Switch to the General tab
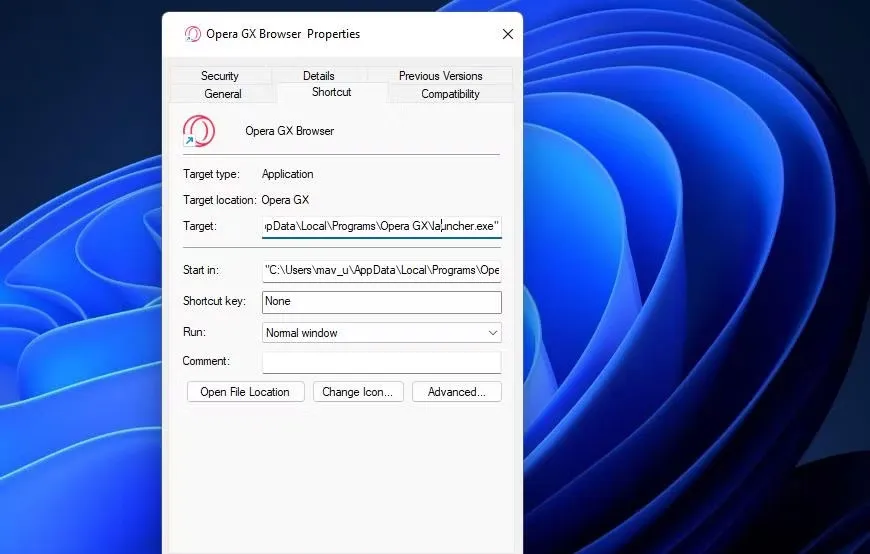 (222, 94)
